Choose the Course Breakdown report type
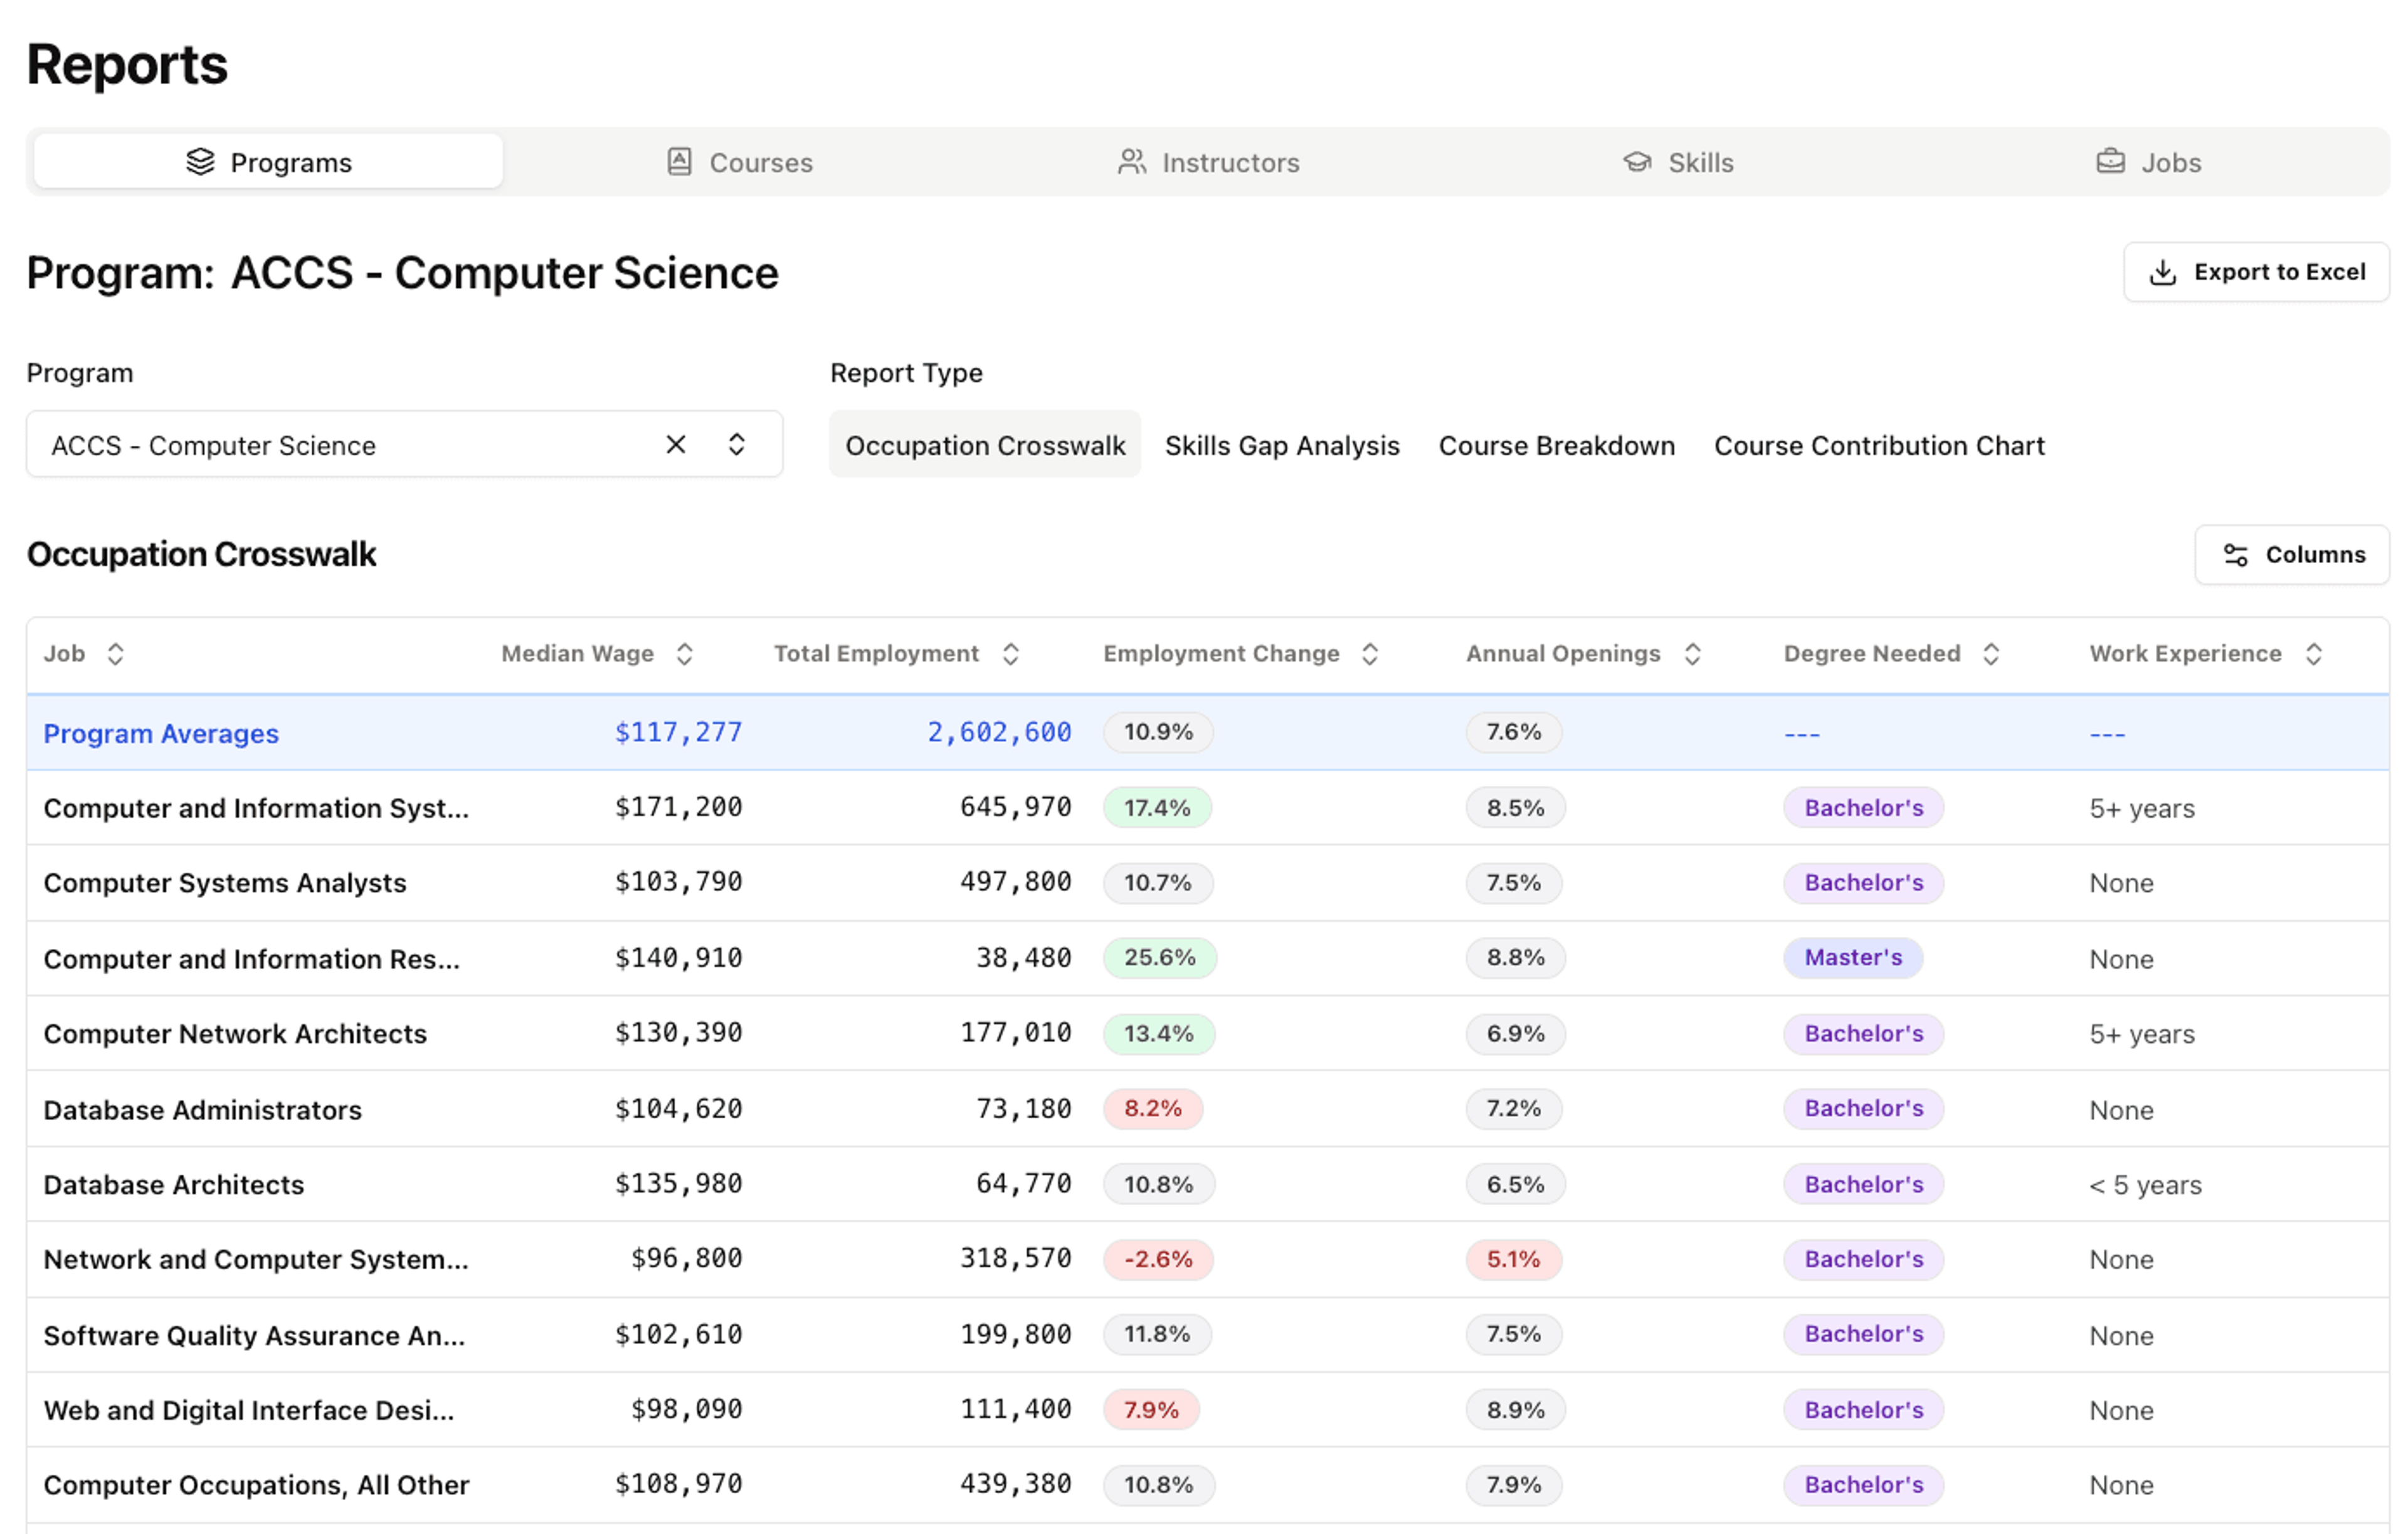This screenshot has height=1534, width=2408. [x=1556, y=445]
